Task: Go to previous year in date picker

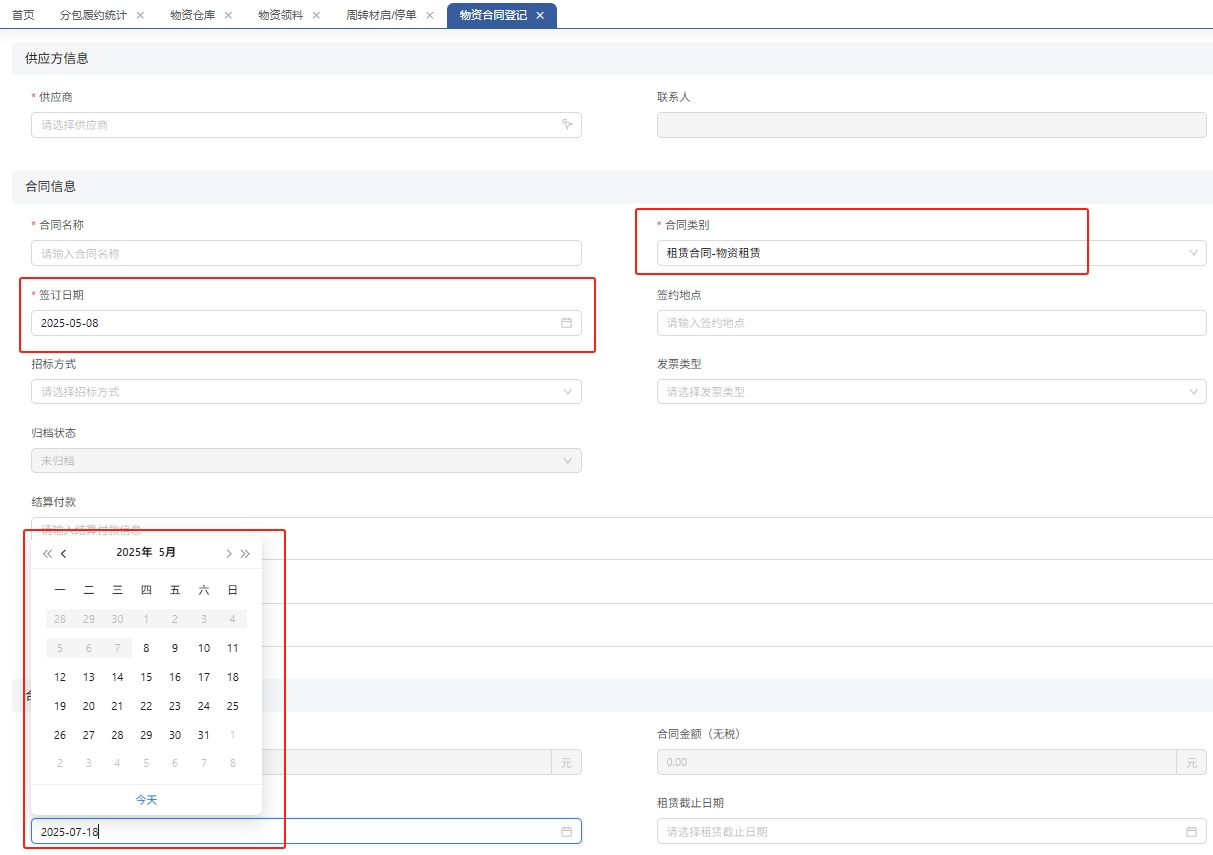Action: click(x=47, y=553)
